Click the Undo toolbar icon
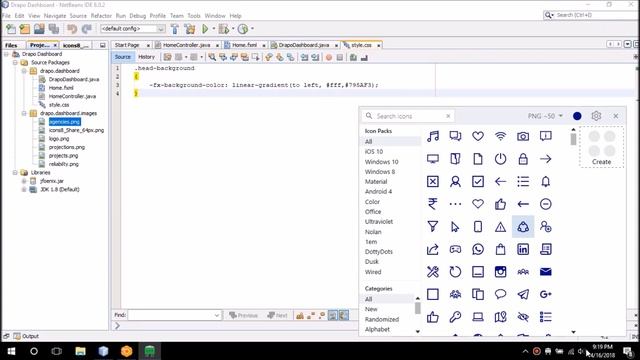640x360 pixels. 72,29
